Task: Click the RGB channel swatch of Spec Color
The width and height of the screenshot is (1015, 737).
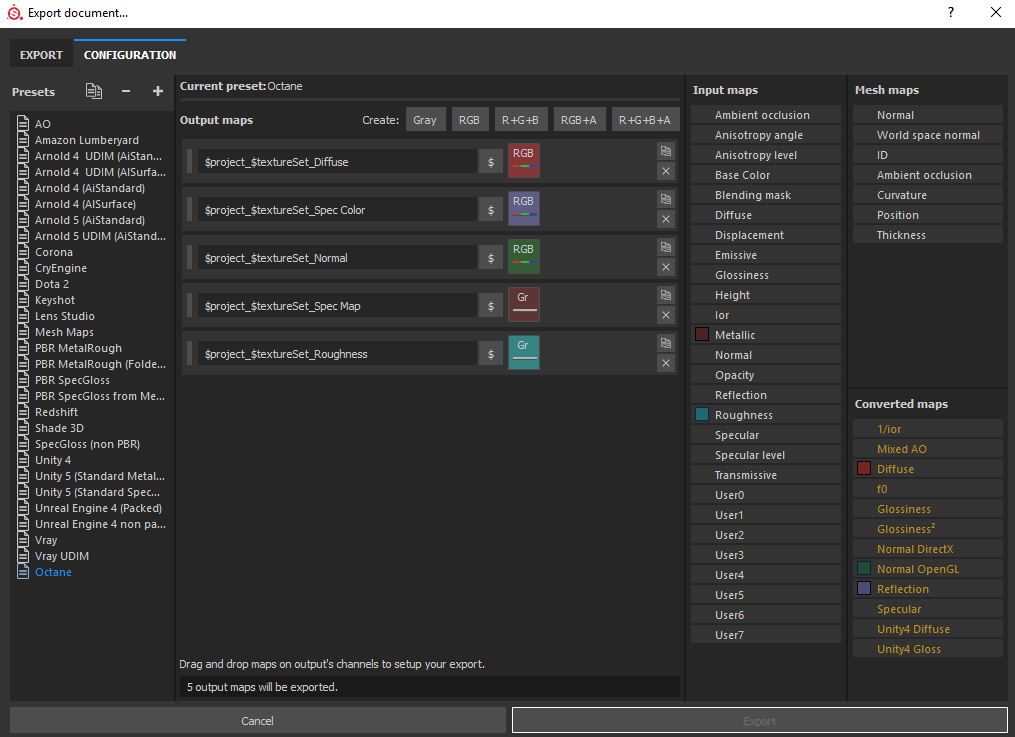Action: [524, 208]
